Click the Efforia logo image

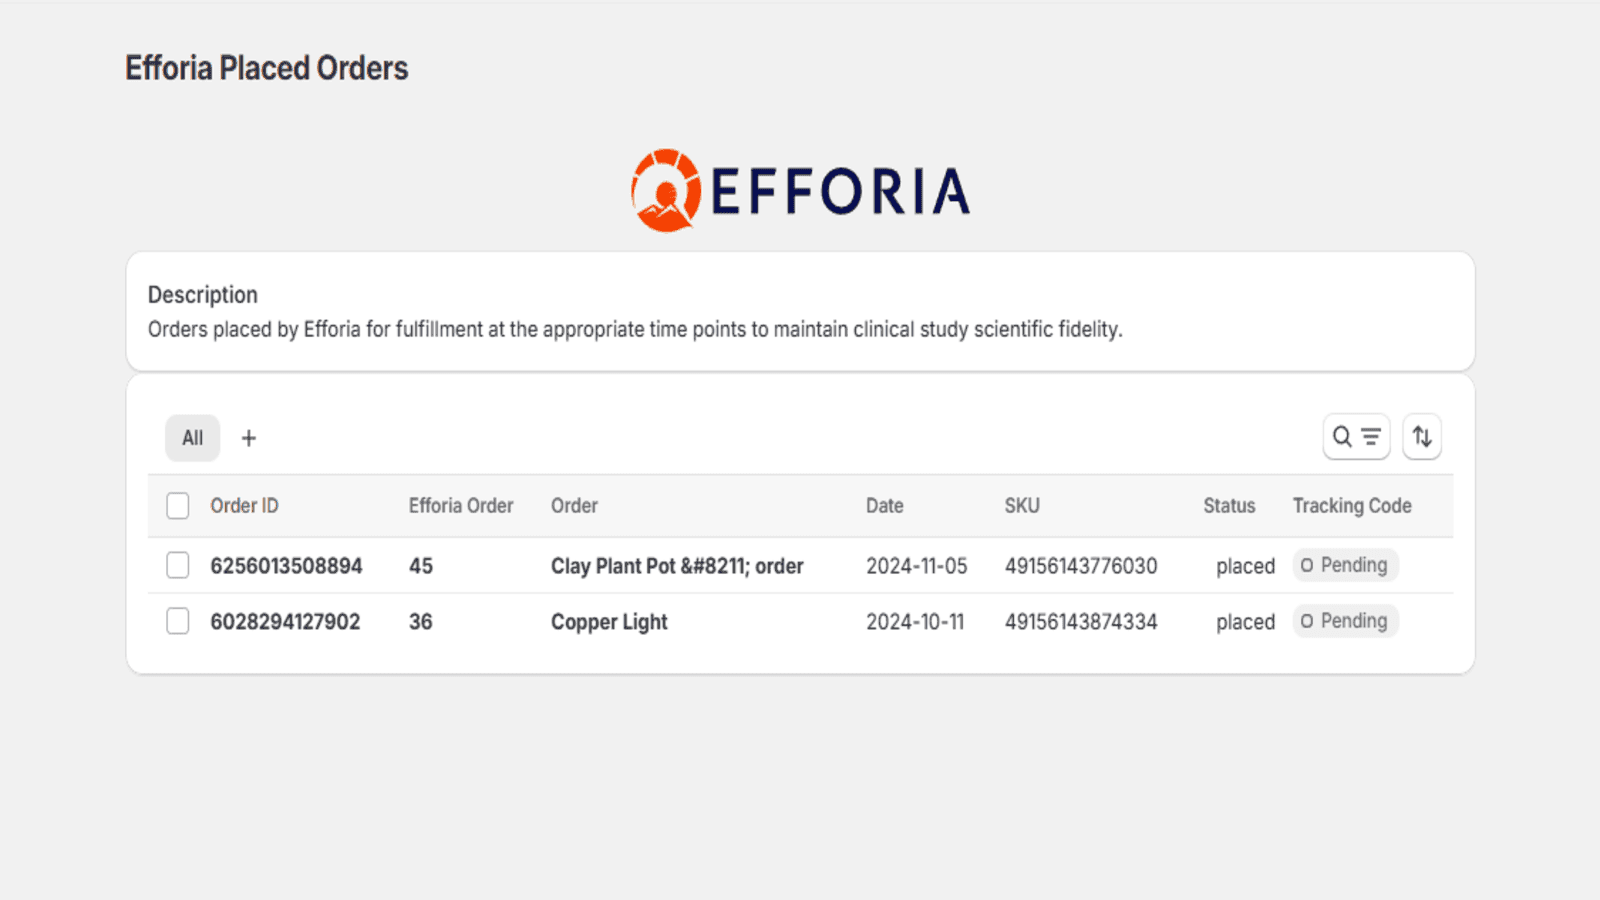(800, 190)
